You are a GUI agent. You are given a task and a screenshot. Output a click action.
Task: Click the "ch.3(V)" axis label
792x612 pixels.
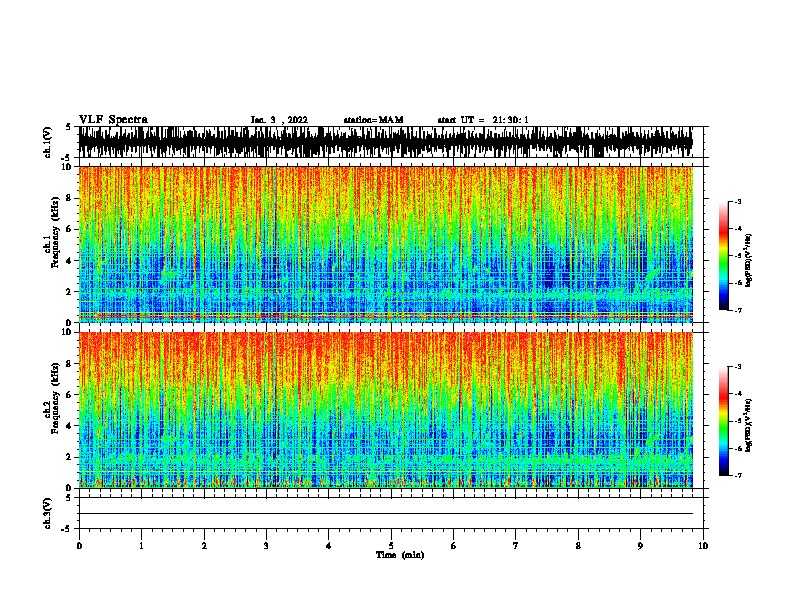[47, 513]
